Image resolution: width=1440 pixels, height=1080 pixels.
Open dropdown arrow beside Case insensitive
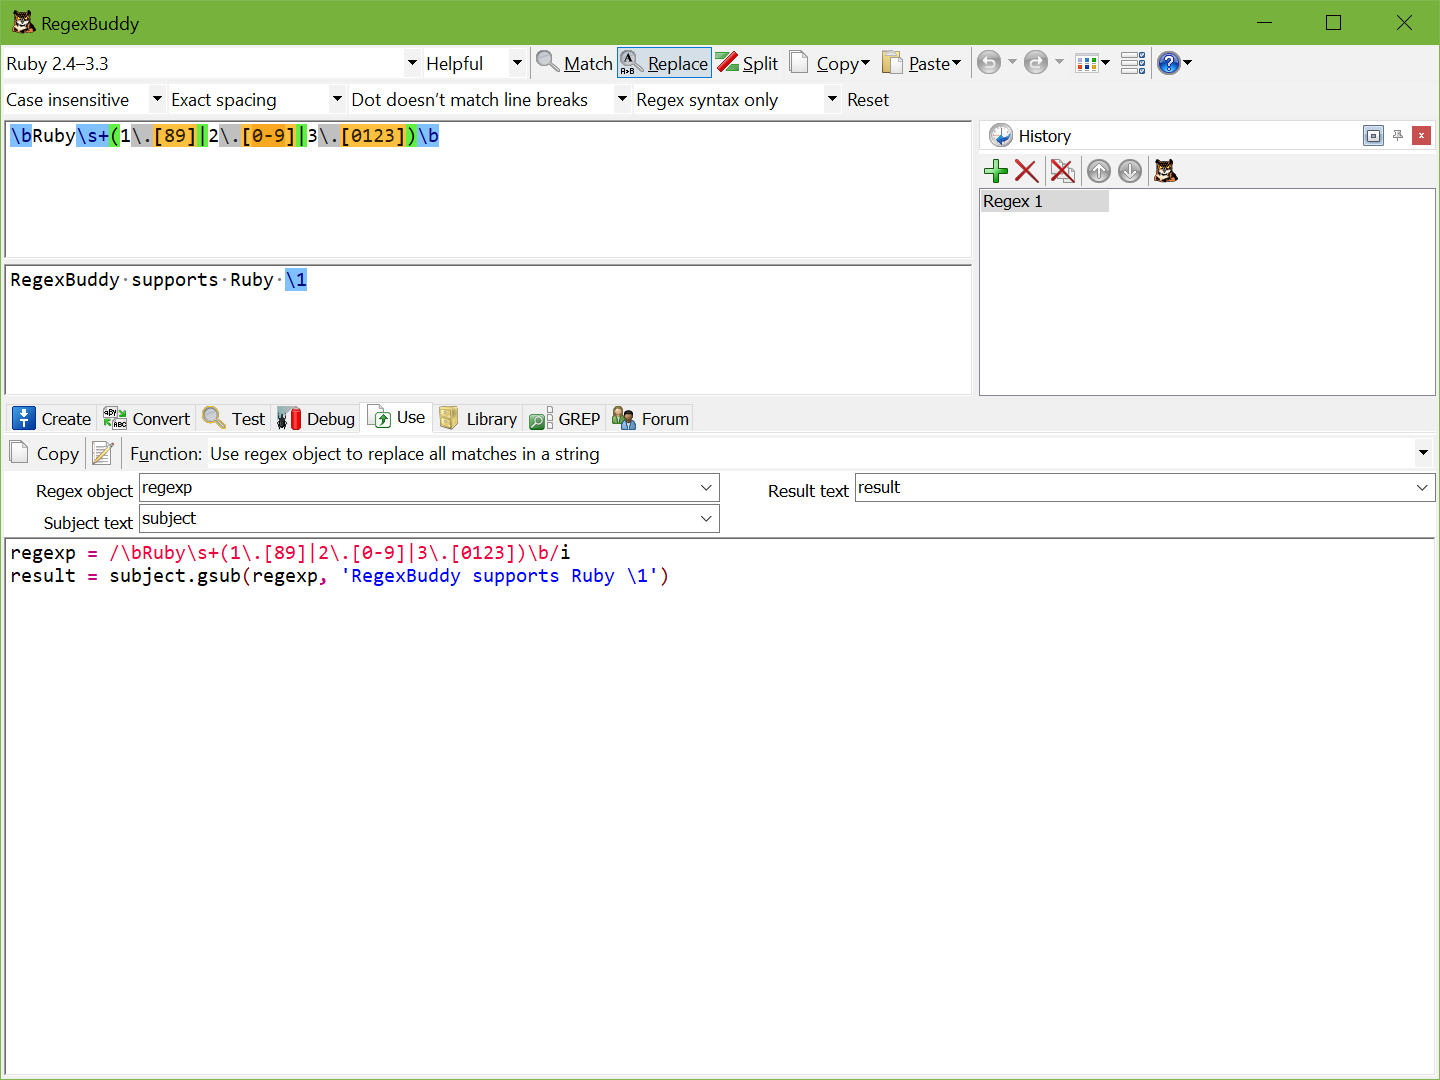[157, 100]
